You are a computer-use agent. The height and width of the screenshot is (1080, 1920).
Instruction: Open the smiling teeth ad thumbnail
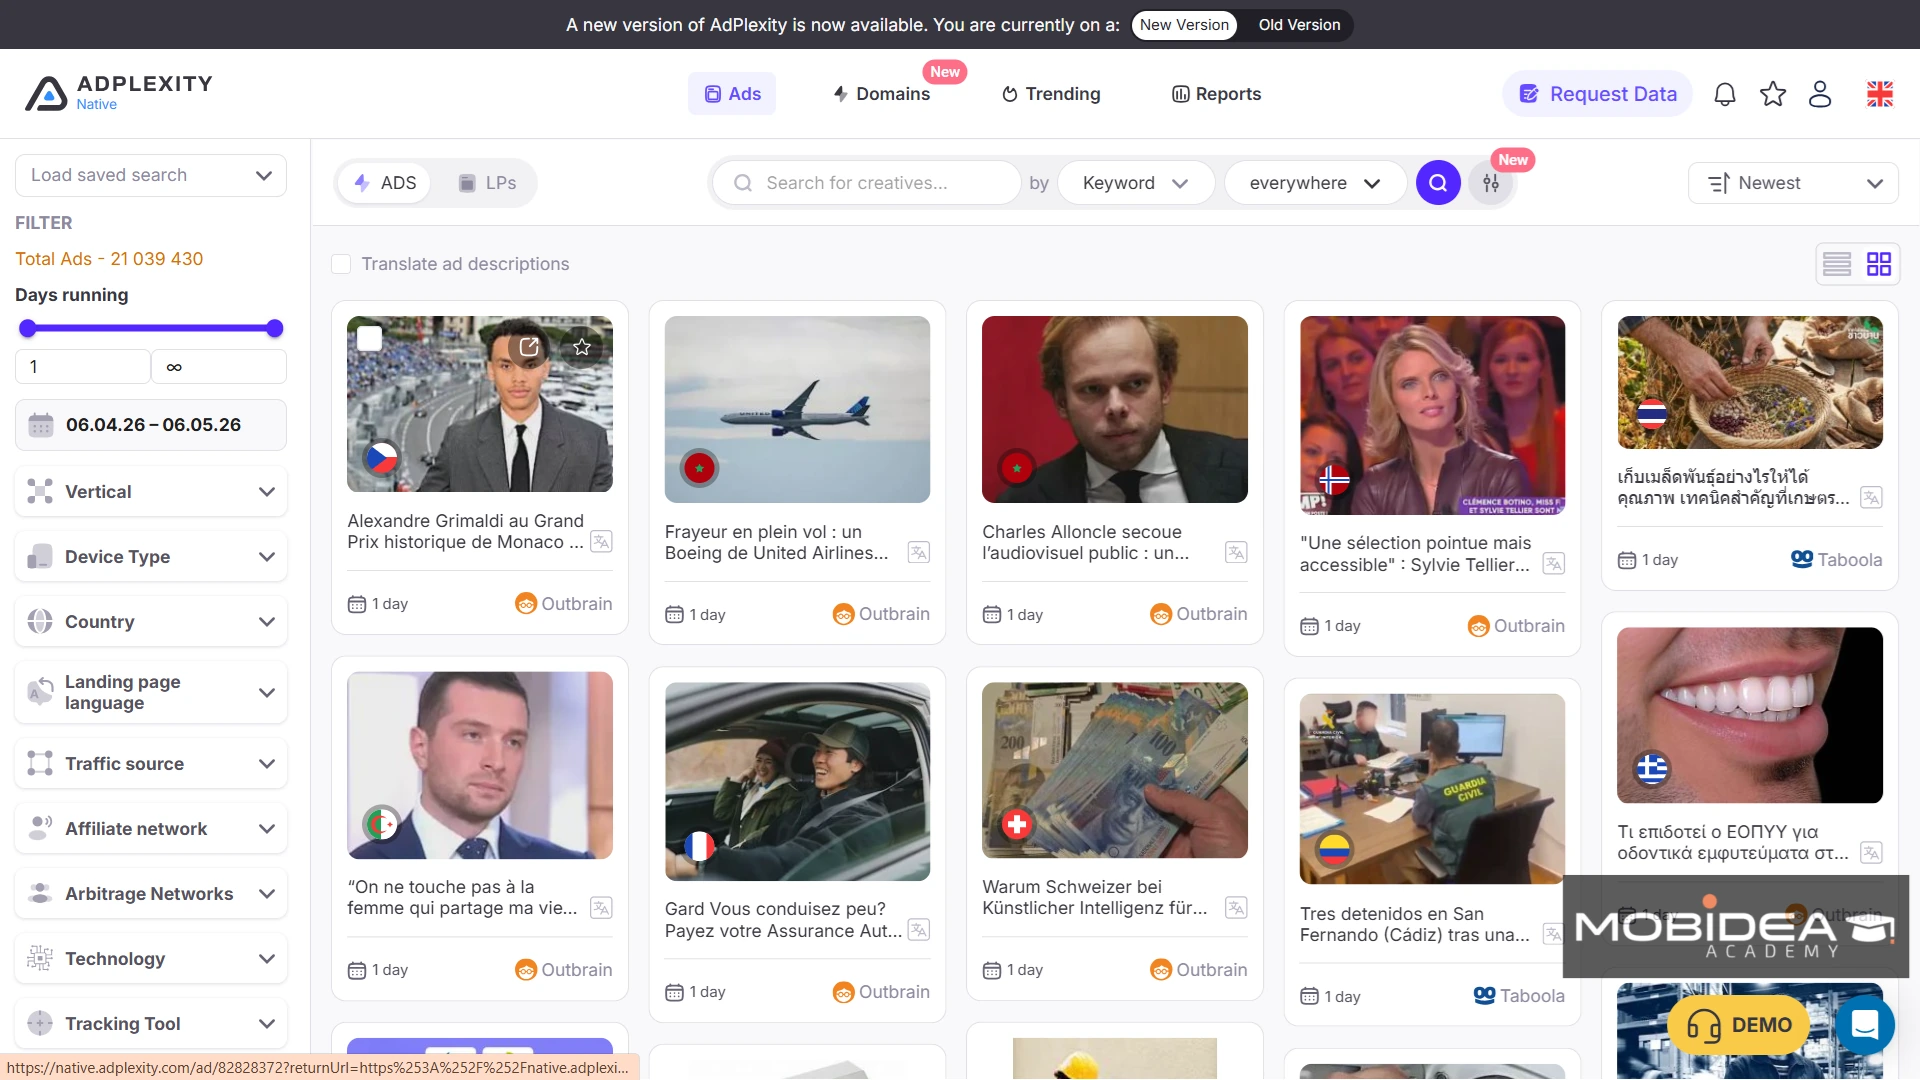pos(1749,715)
